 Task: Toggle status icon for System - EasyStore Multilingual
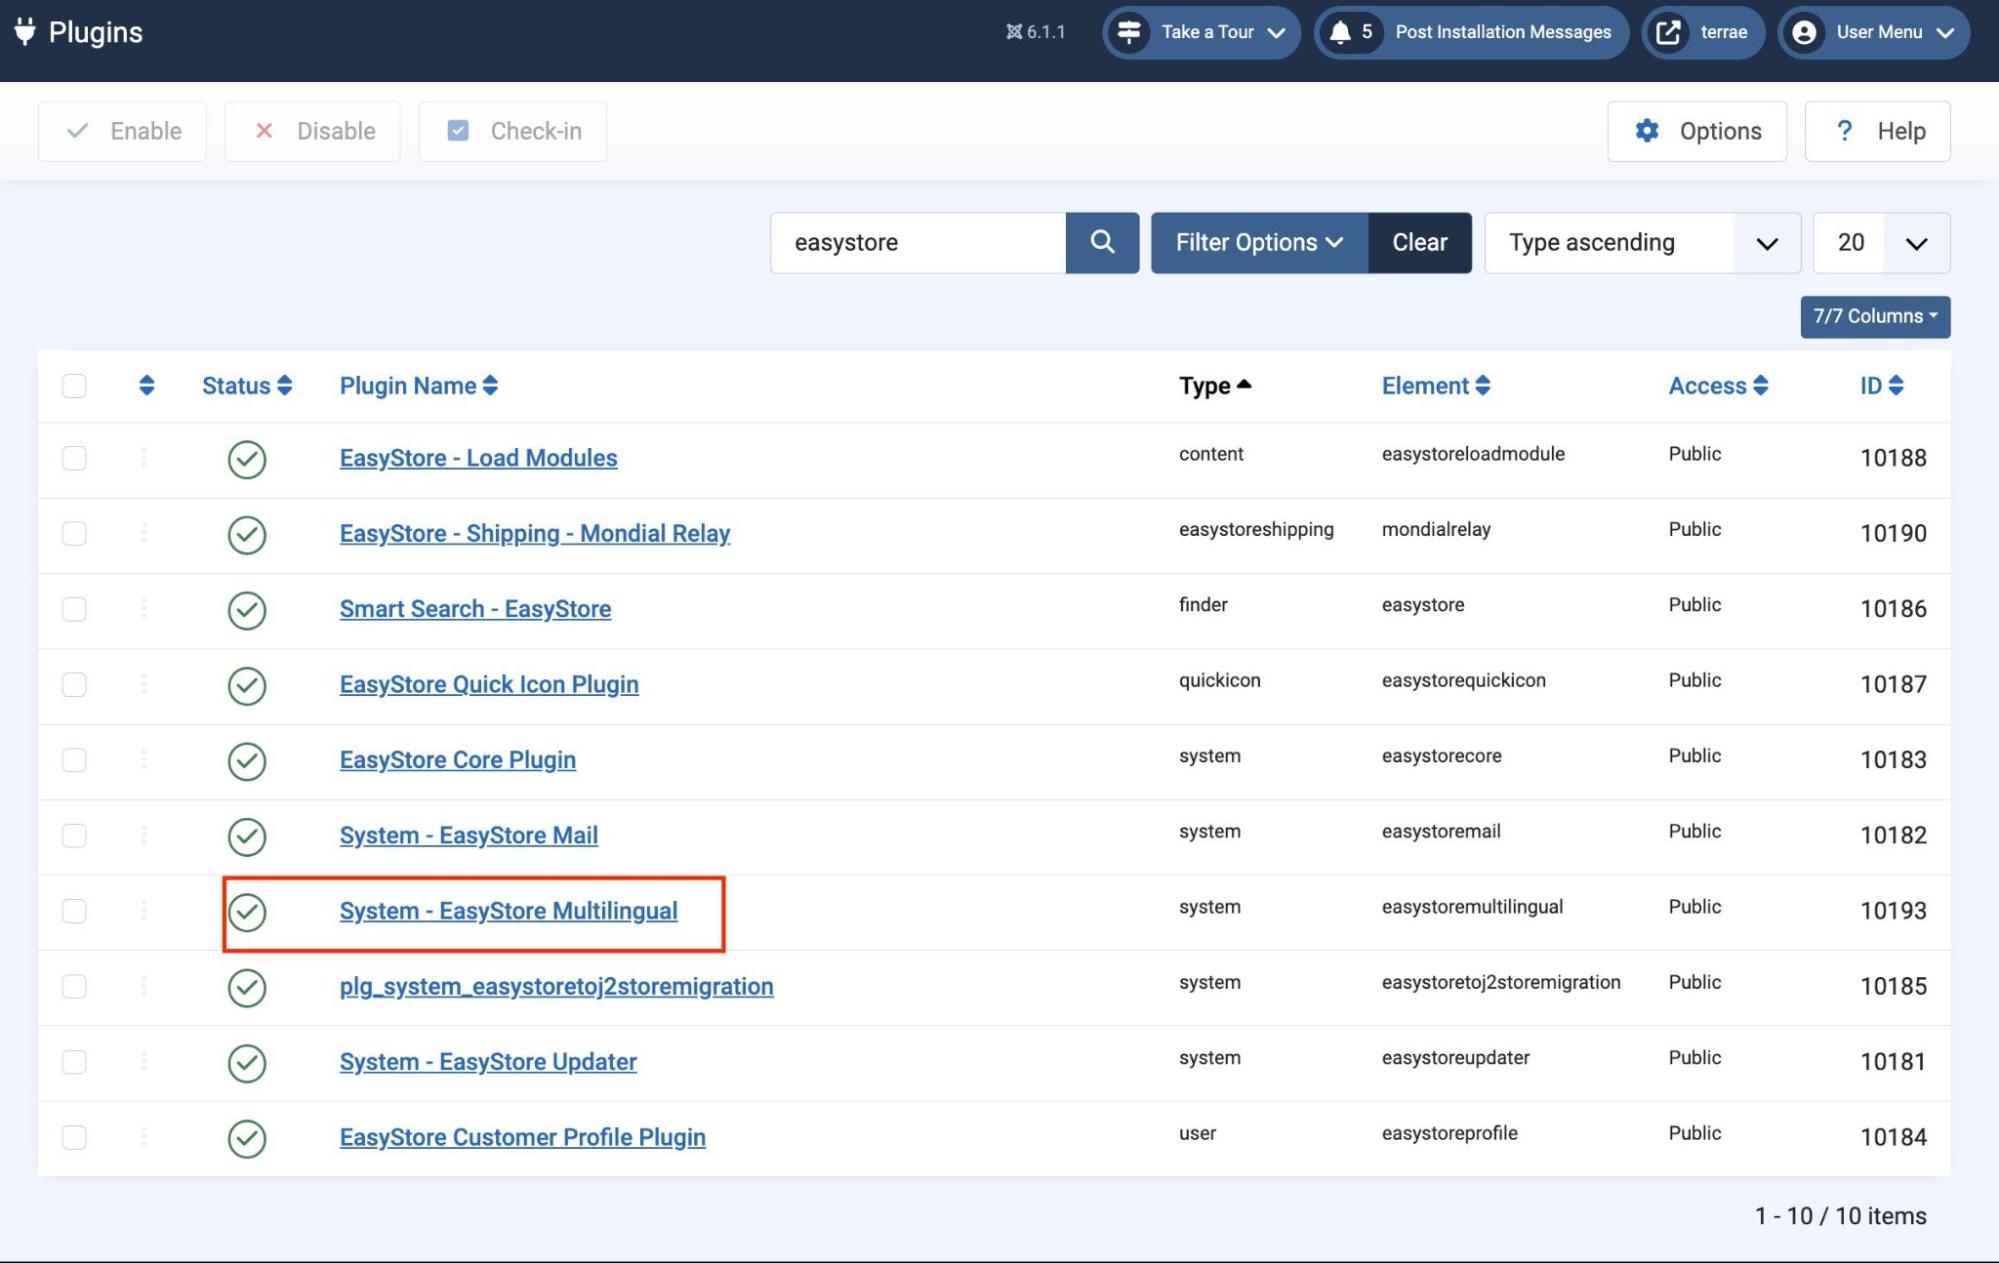(x=247, y=912)
